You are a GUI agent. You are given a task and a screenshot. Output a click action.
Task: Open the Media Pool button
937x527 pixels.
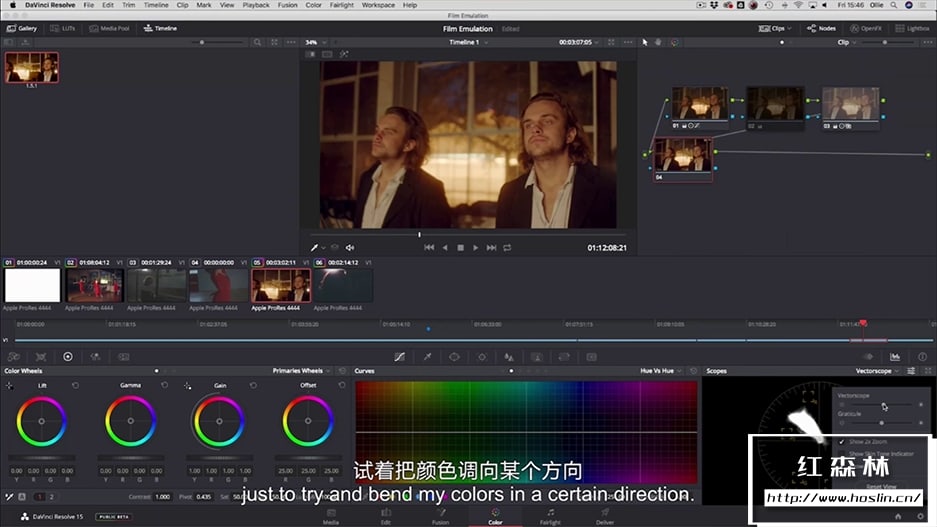(109, 28)
